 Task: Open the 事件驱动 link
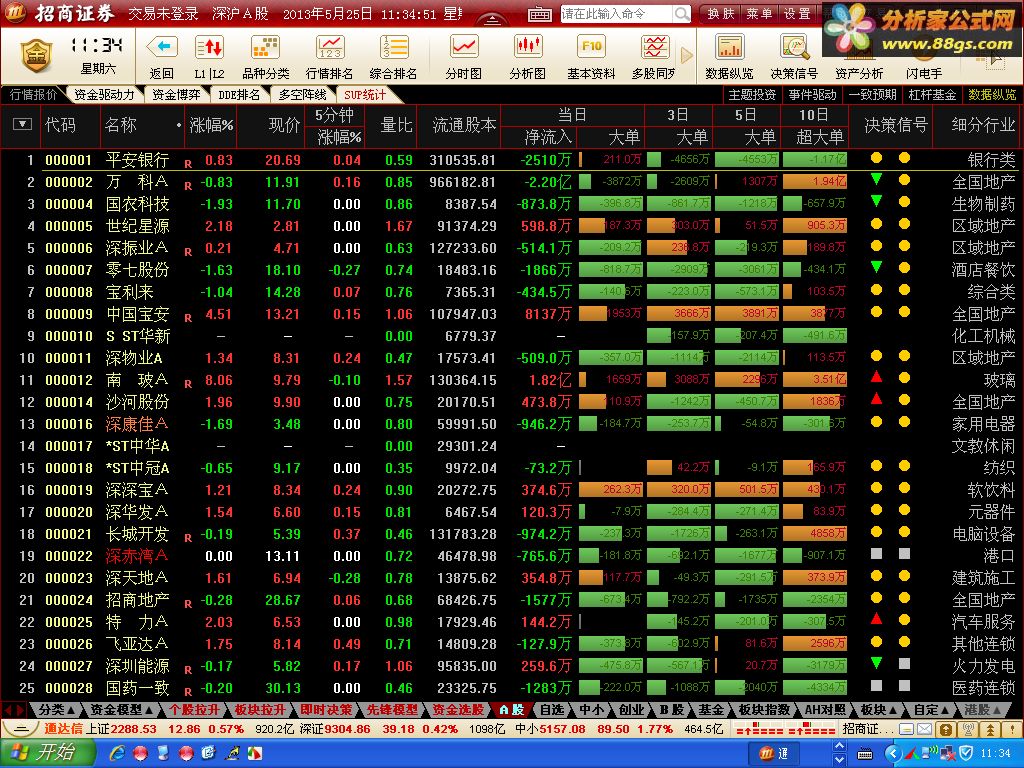(x=812, y=95)
